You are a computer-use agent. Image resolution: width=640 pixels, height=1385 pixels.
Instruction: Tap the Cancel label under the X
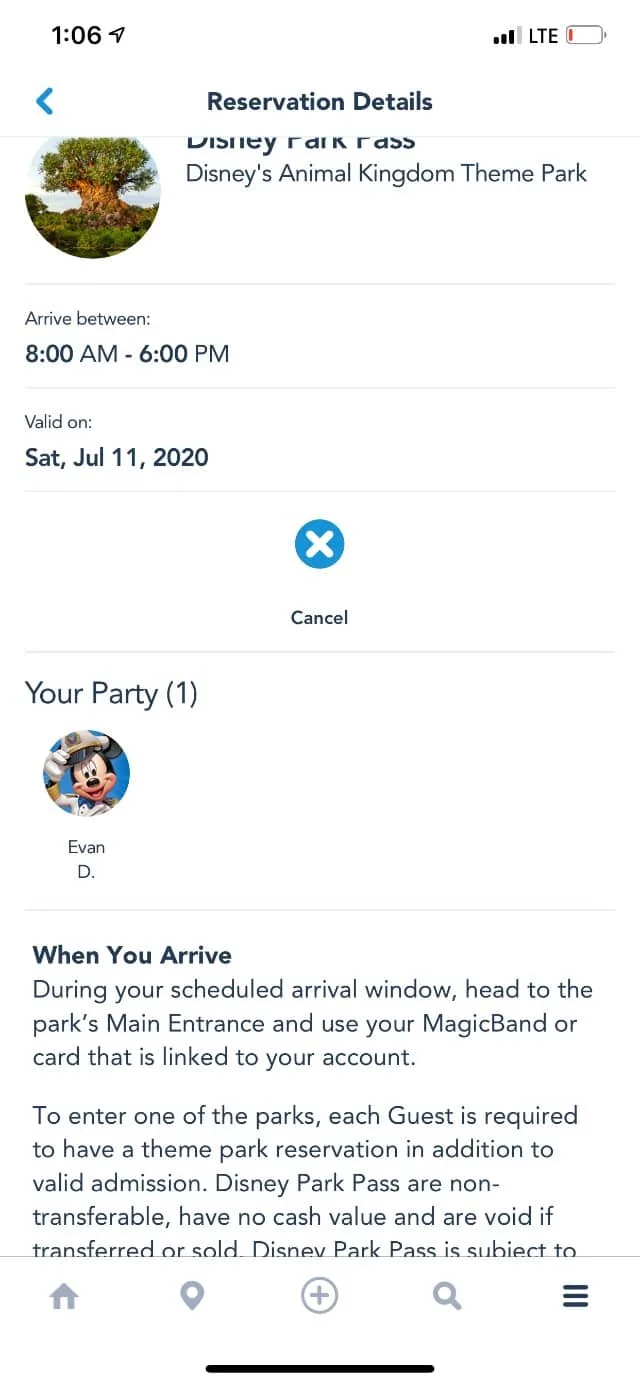[x=319, y=617]
